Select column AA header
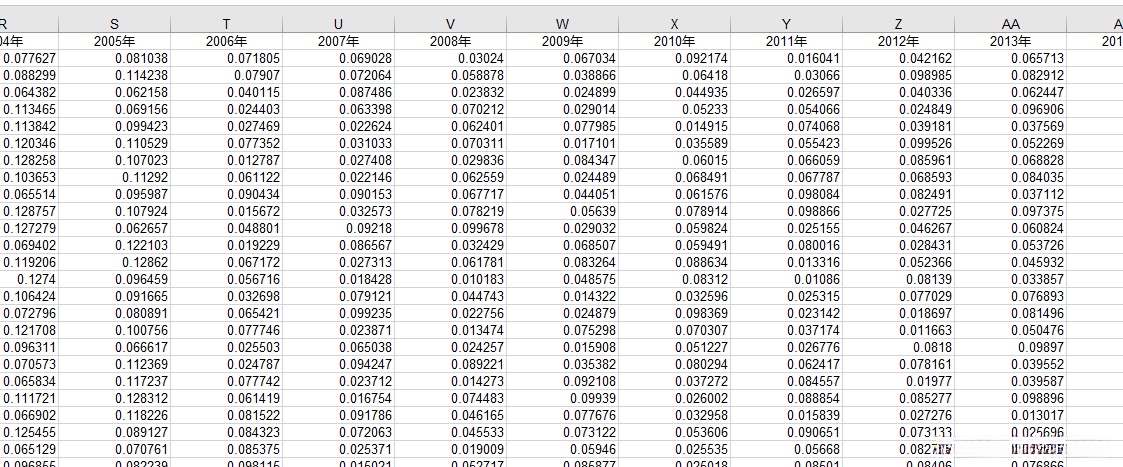 [1011, 24]
